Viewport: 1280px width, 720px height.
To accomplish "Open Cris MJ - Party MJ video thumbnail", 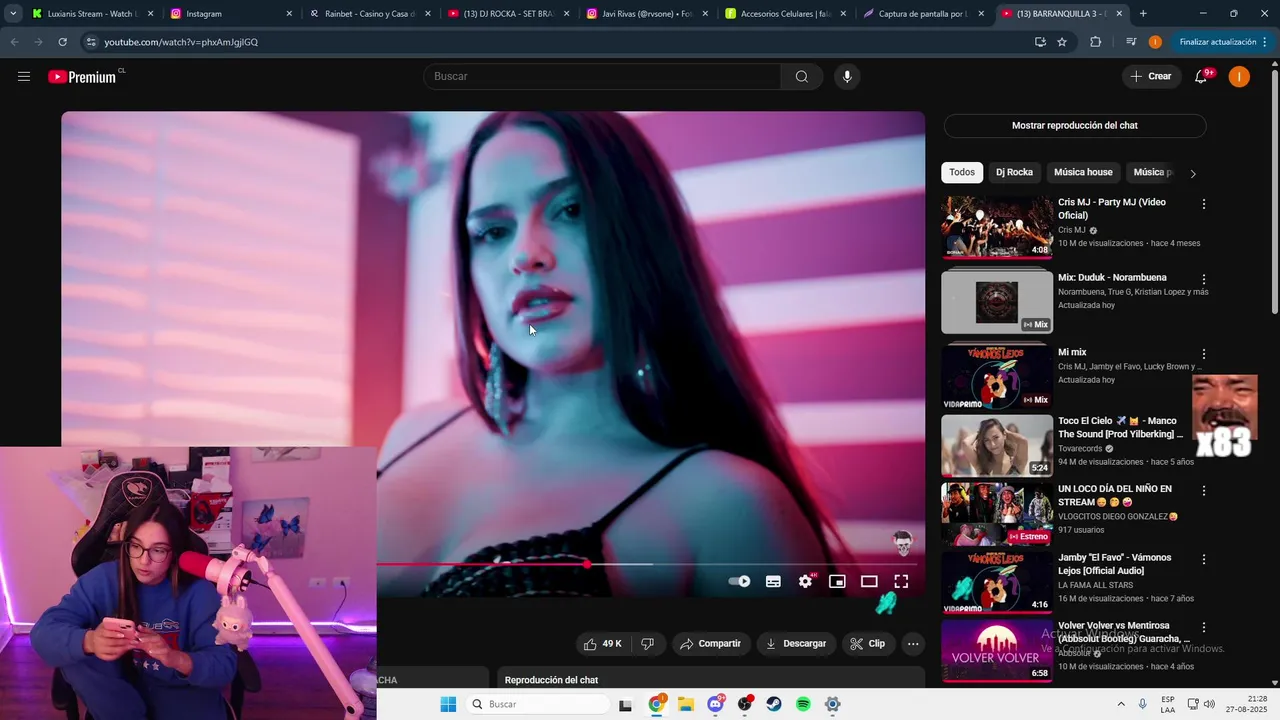I will click(x=997, y=227).
